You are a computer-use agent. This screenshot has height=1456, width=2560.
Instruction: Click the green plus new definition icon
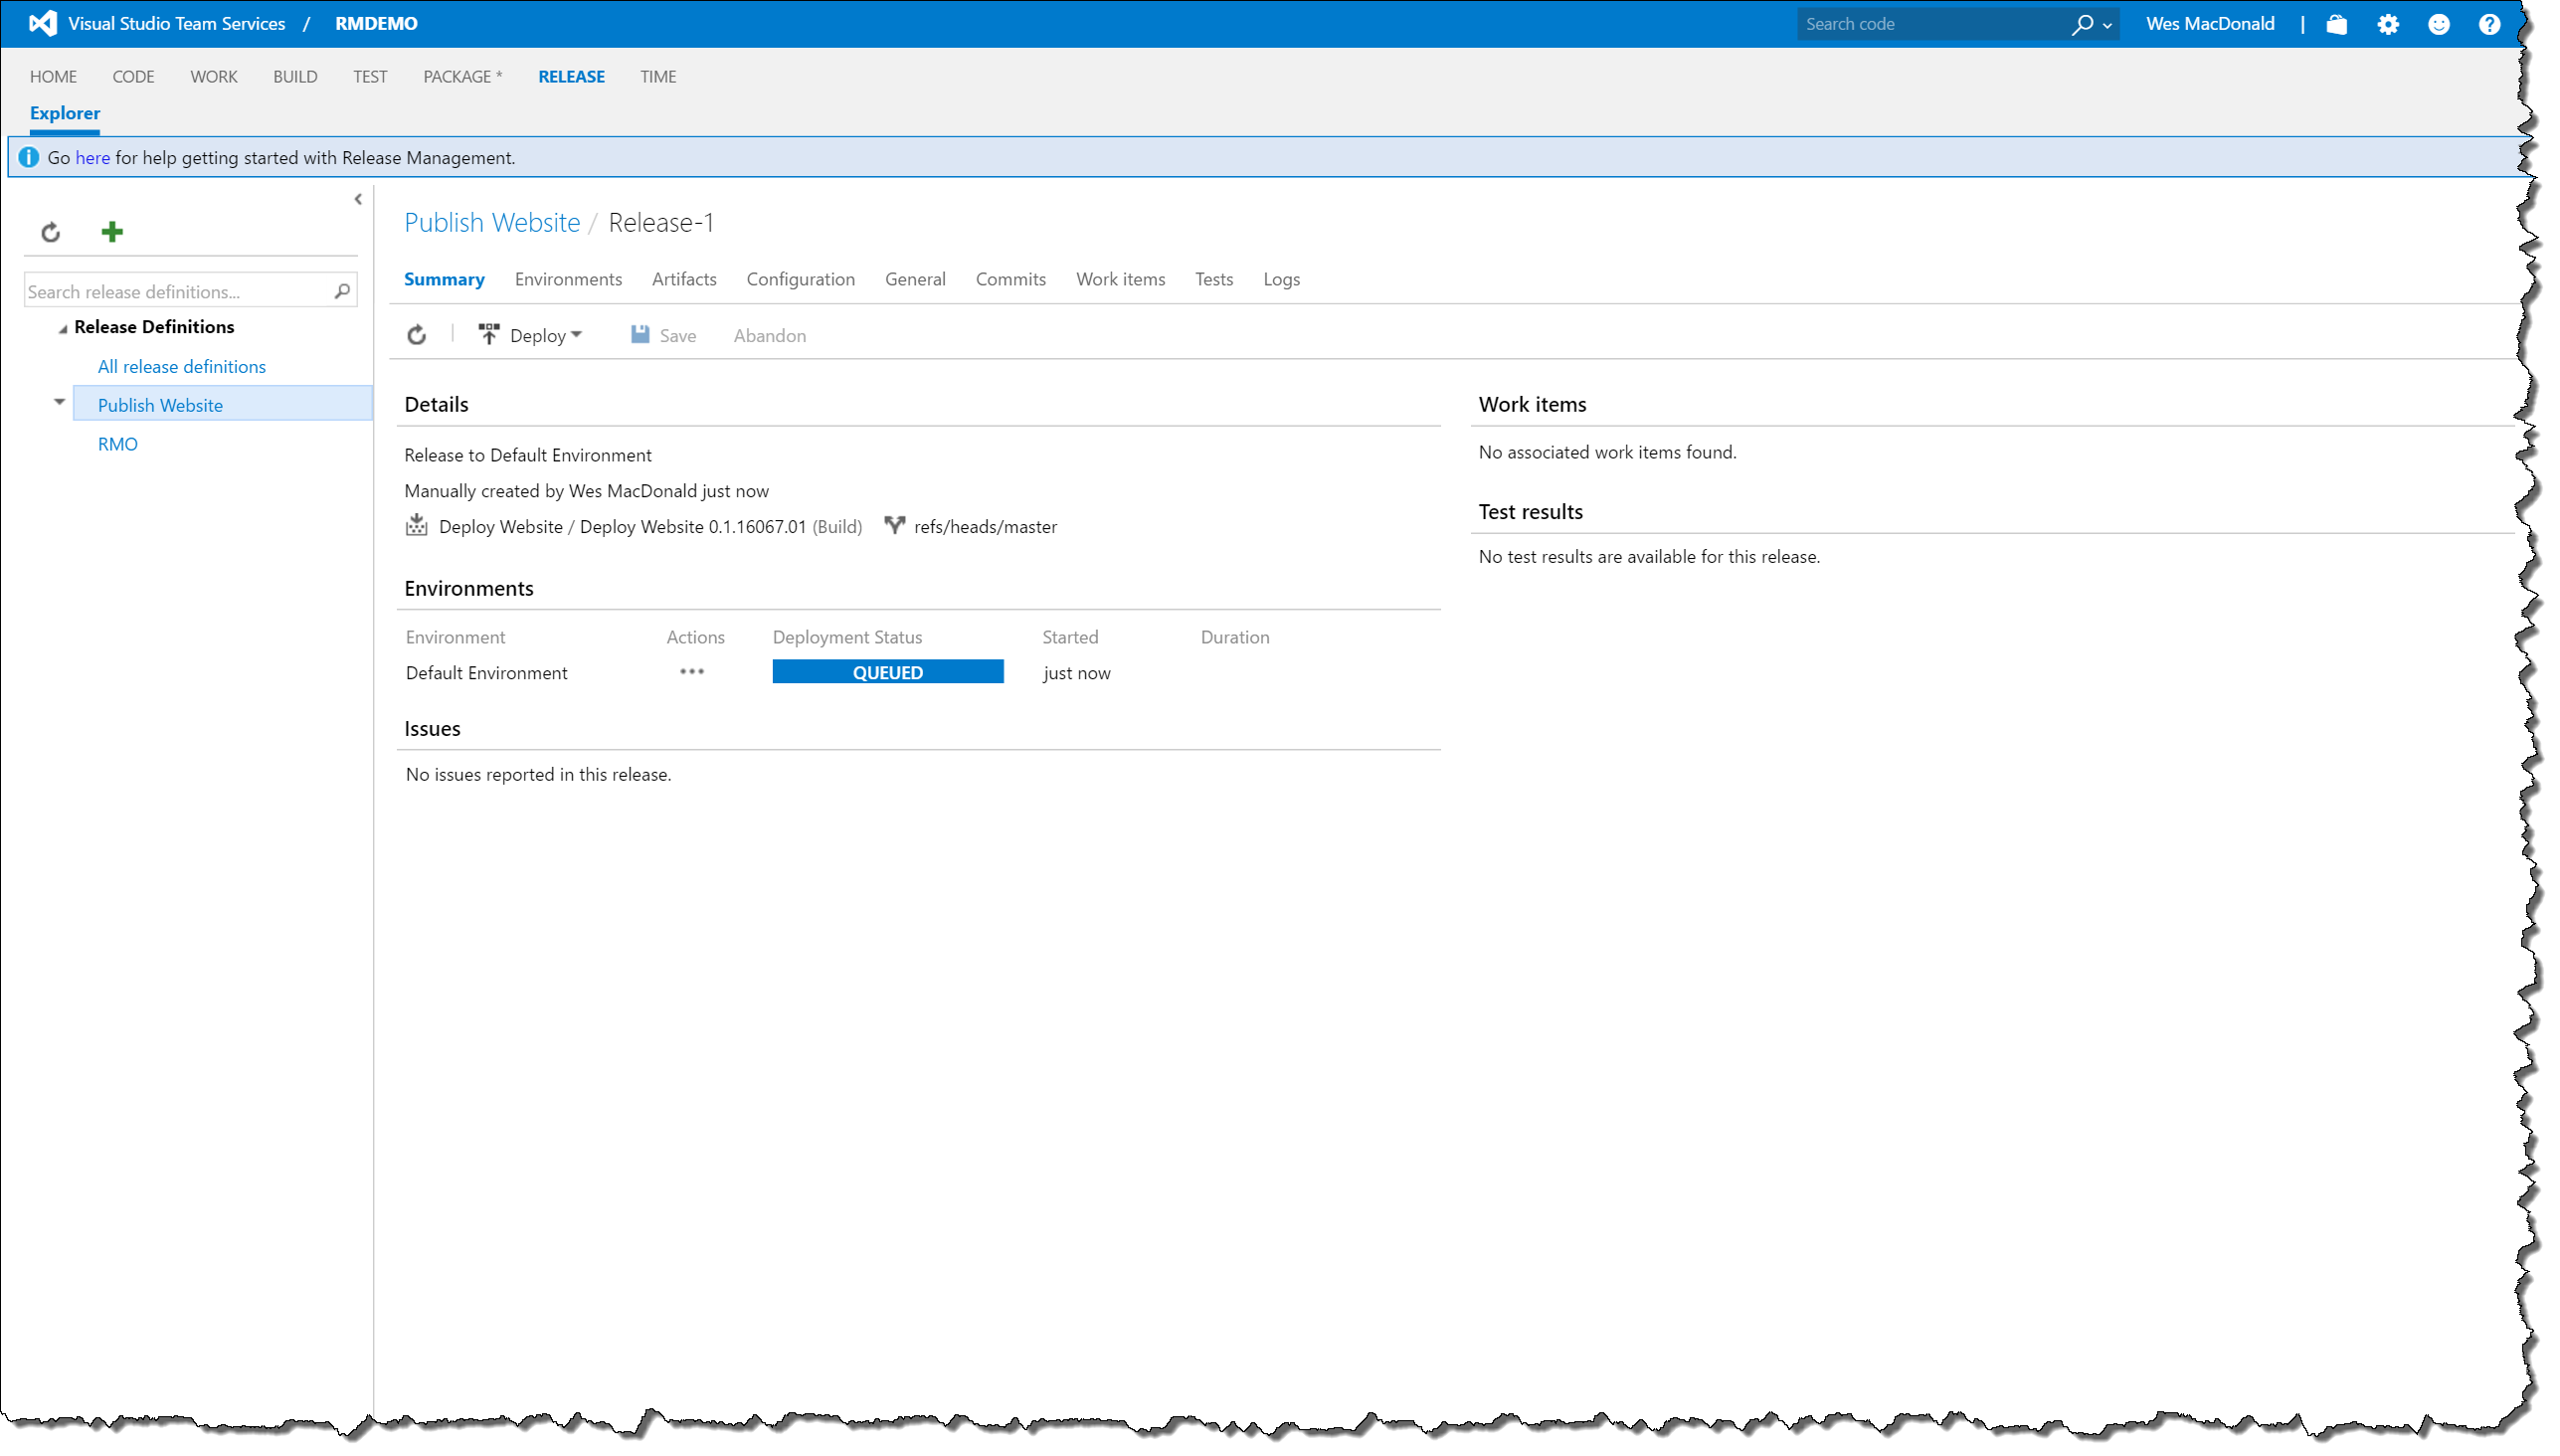coord(112,232)
